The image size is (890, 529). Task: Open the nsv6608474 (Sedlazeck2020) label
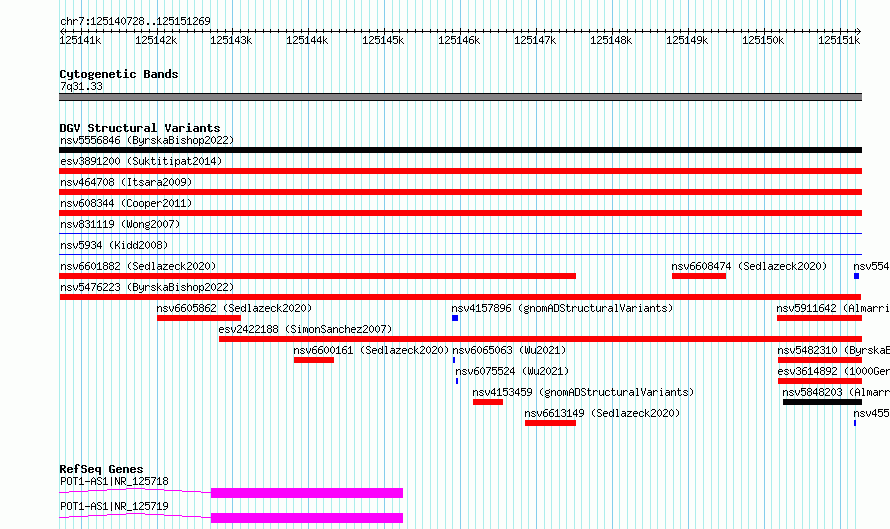pos(749,266)
